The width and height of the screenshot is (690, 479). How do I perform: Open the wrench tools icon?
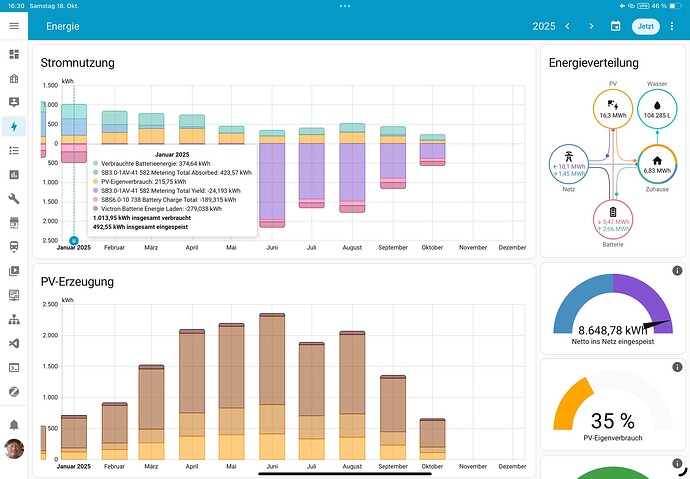coord(14,199)
